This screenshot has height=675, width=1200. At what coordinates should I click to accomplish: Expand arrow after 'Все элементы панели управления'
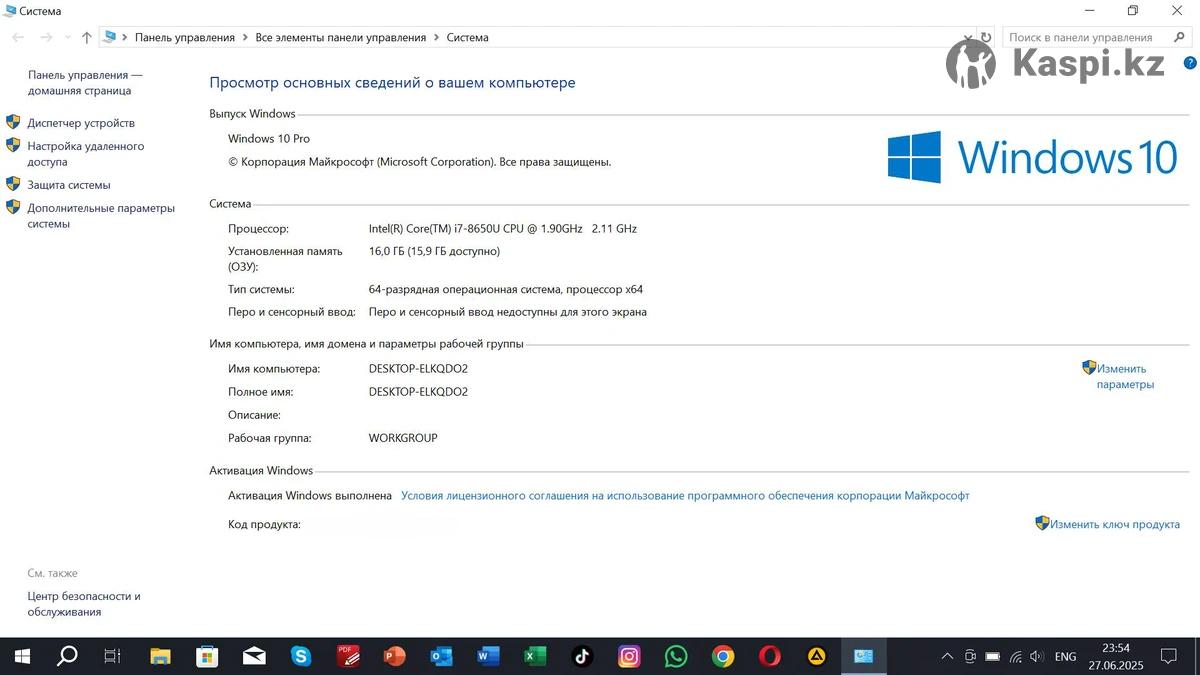pos(437,37)
